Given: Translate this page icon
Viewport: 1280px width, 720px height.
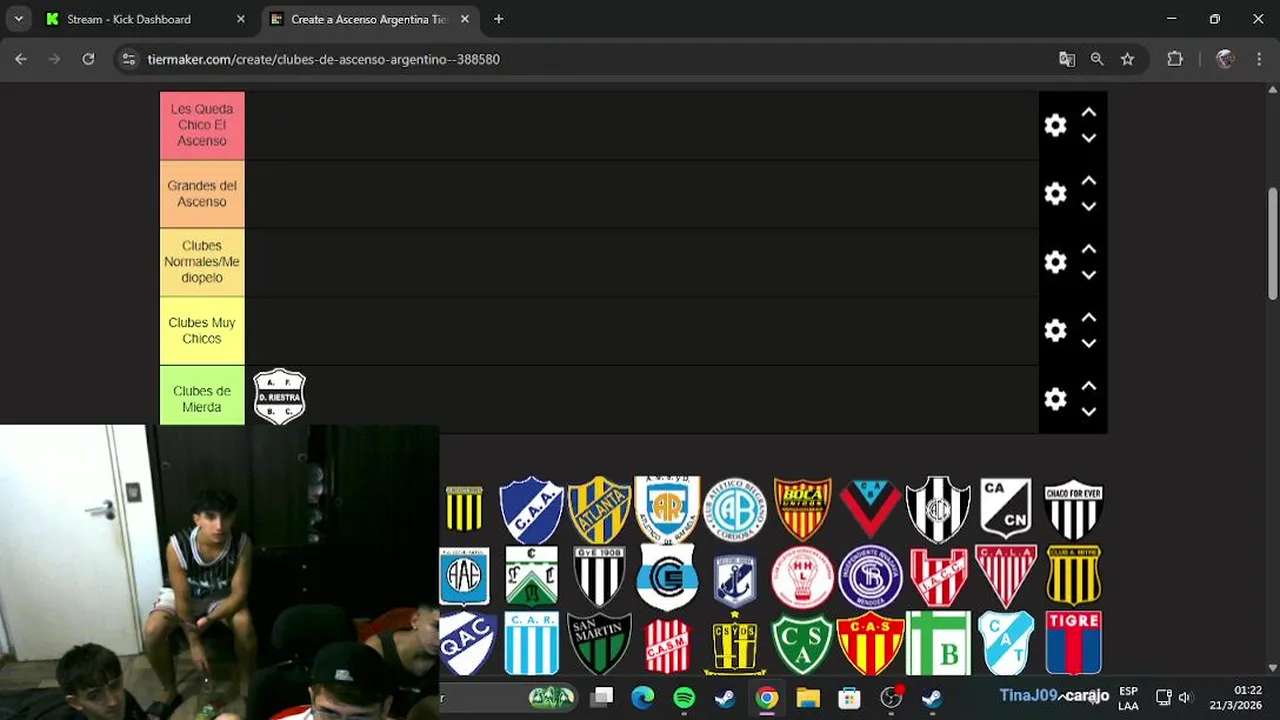Looking at the screenshot, I should (x=1067, y=59).
